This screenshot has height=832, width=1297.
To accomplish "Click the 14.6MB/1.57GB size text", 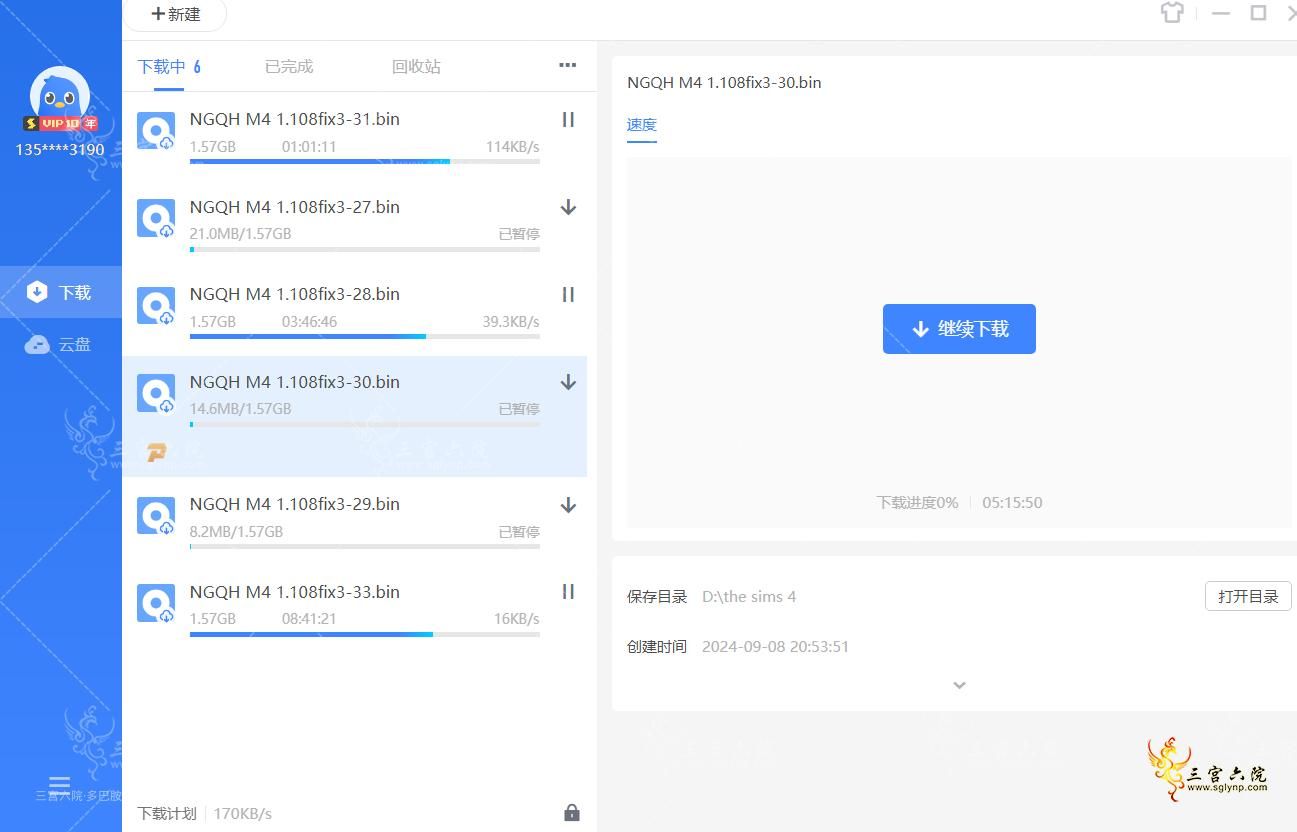I will coord(240,409).
